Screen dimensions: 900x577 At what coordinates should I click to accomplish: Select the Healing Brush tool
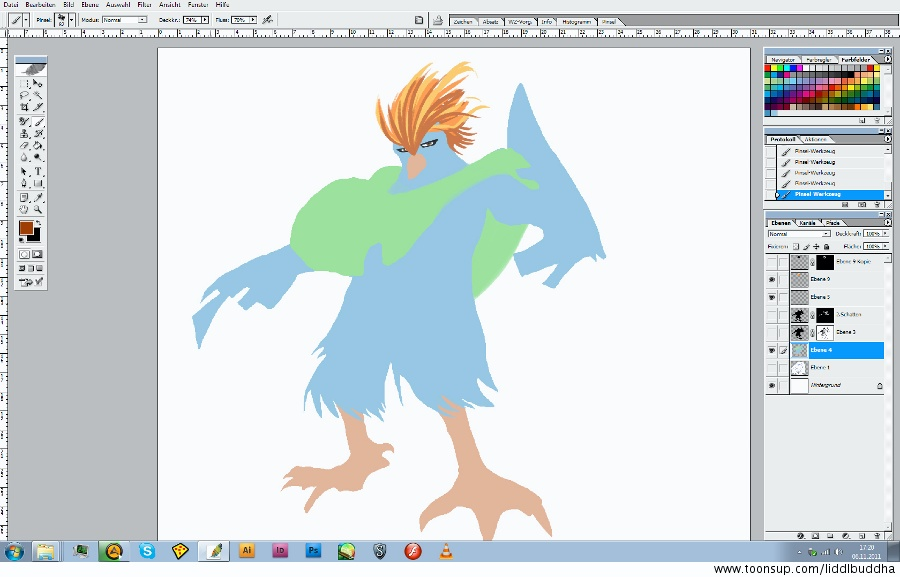tap(24, 122)
